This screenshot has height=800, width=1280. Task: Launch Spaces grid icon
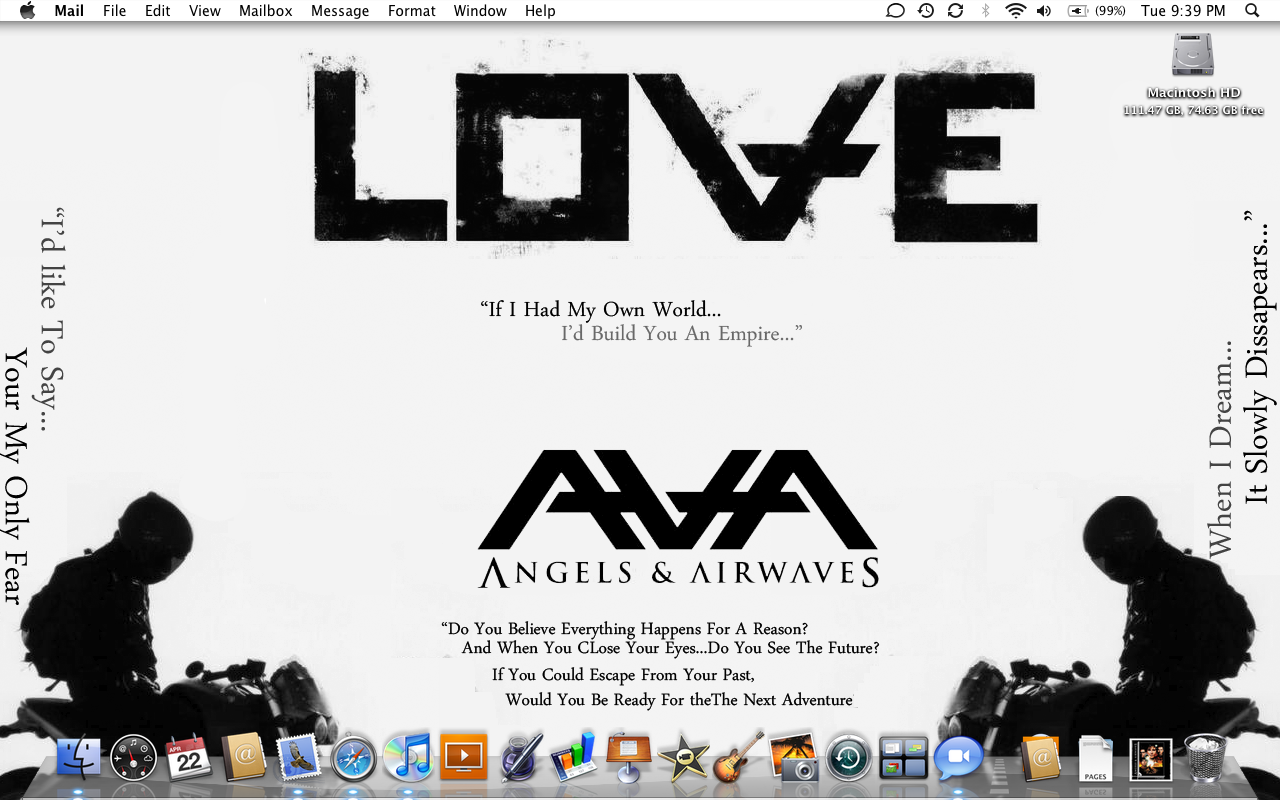click(903, 758)
